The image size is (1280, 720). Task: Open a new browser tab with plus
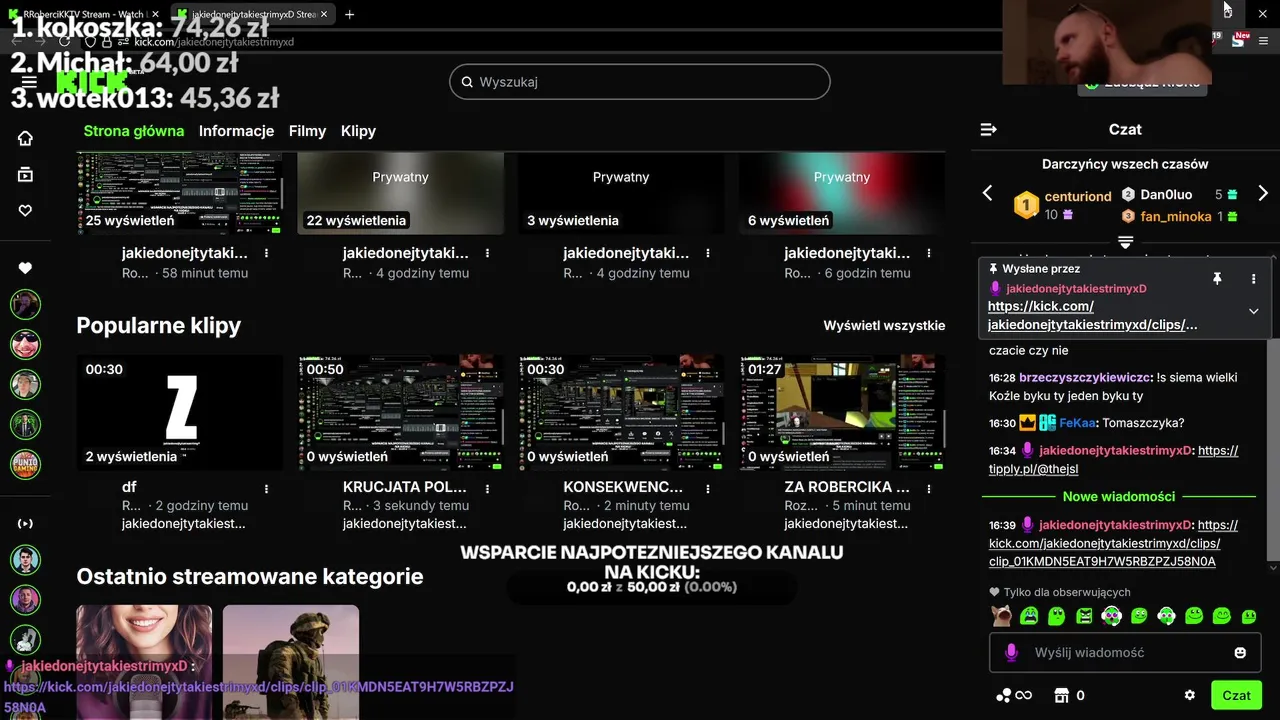point(349,14)
